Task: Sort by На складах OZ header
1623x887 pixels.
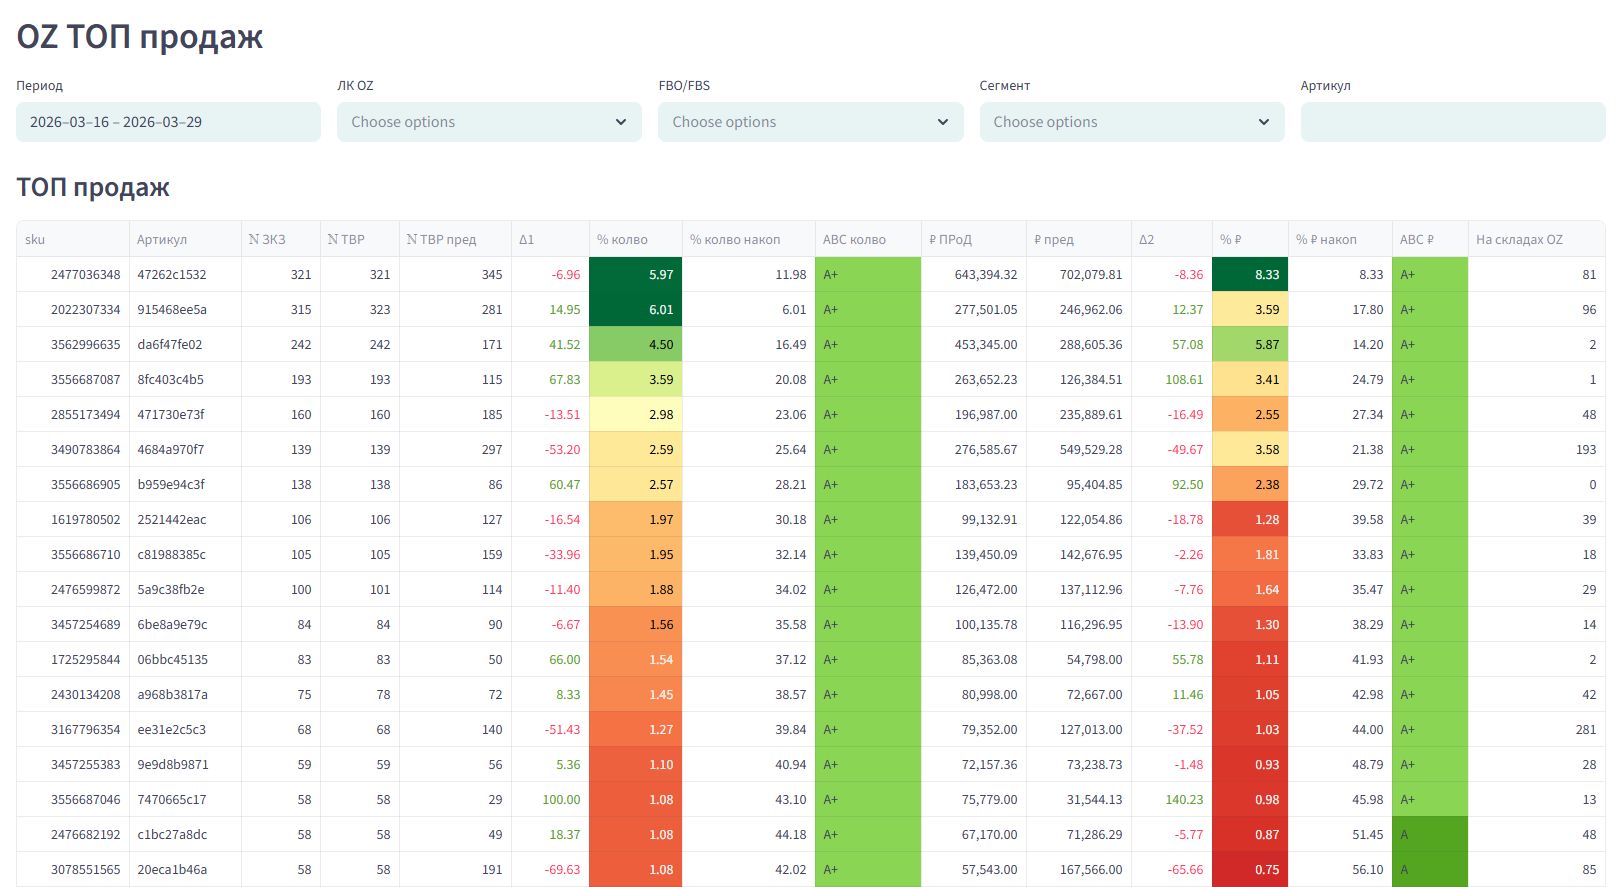Action: point(1536,239)
